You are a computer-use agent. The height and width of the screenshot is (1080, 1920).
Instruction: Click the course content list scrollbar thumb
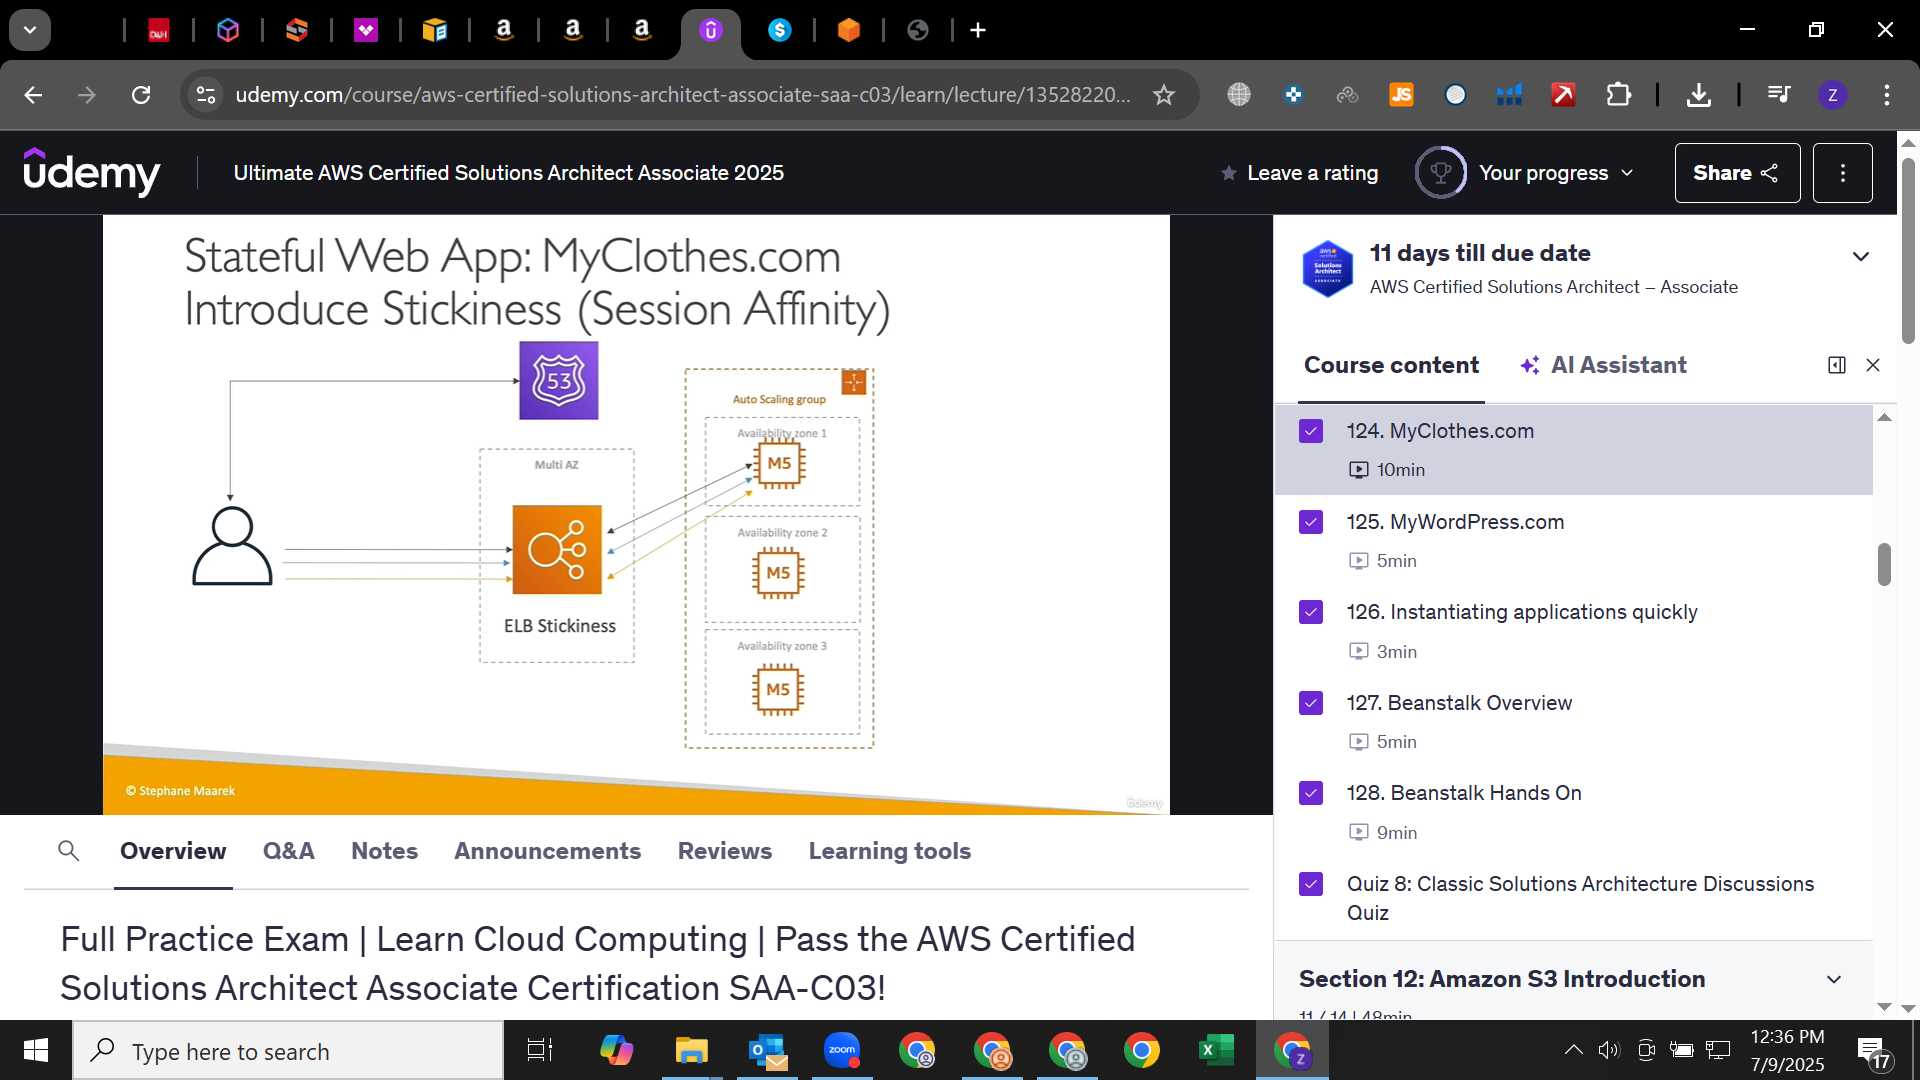1884,565
